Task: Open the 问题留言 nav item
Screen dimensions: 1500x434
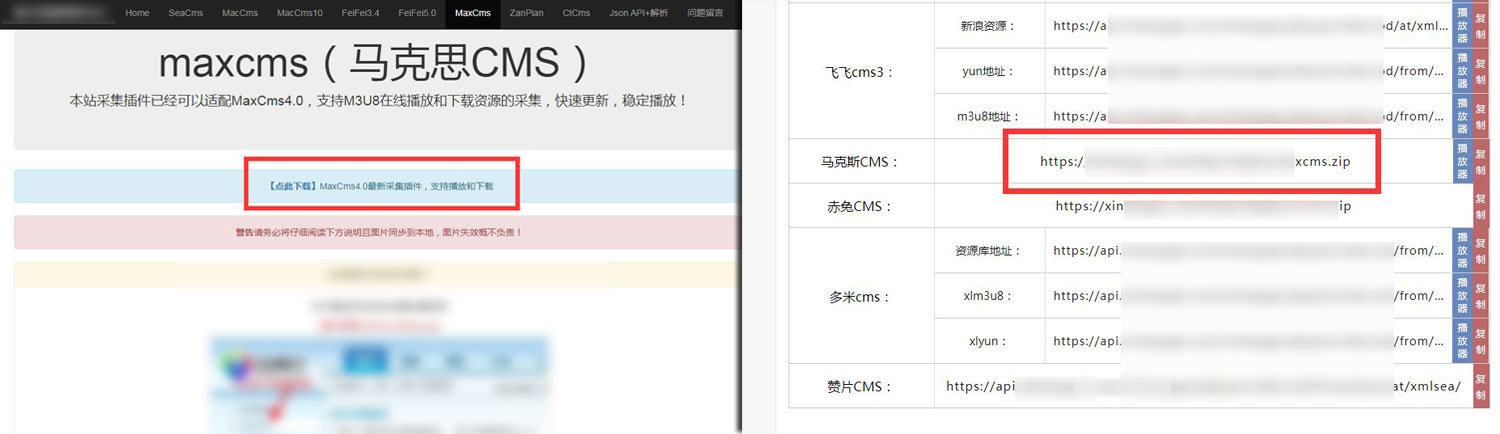Action: click(706, 13)
